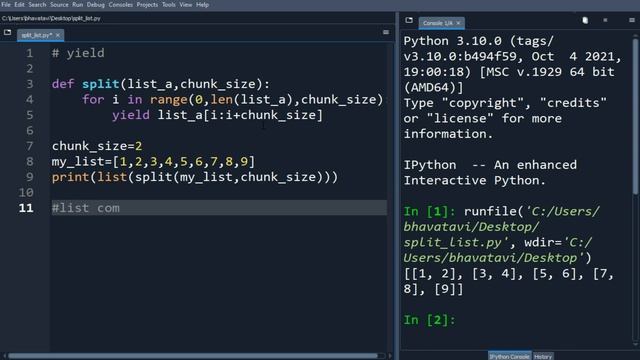Open the console pane options menu
Screen dimensions: 640x360
pos(632,20)
